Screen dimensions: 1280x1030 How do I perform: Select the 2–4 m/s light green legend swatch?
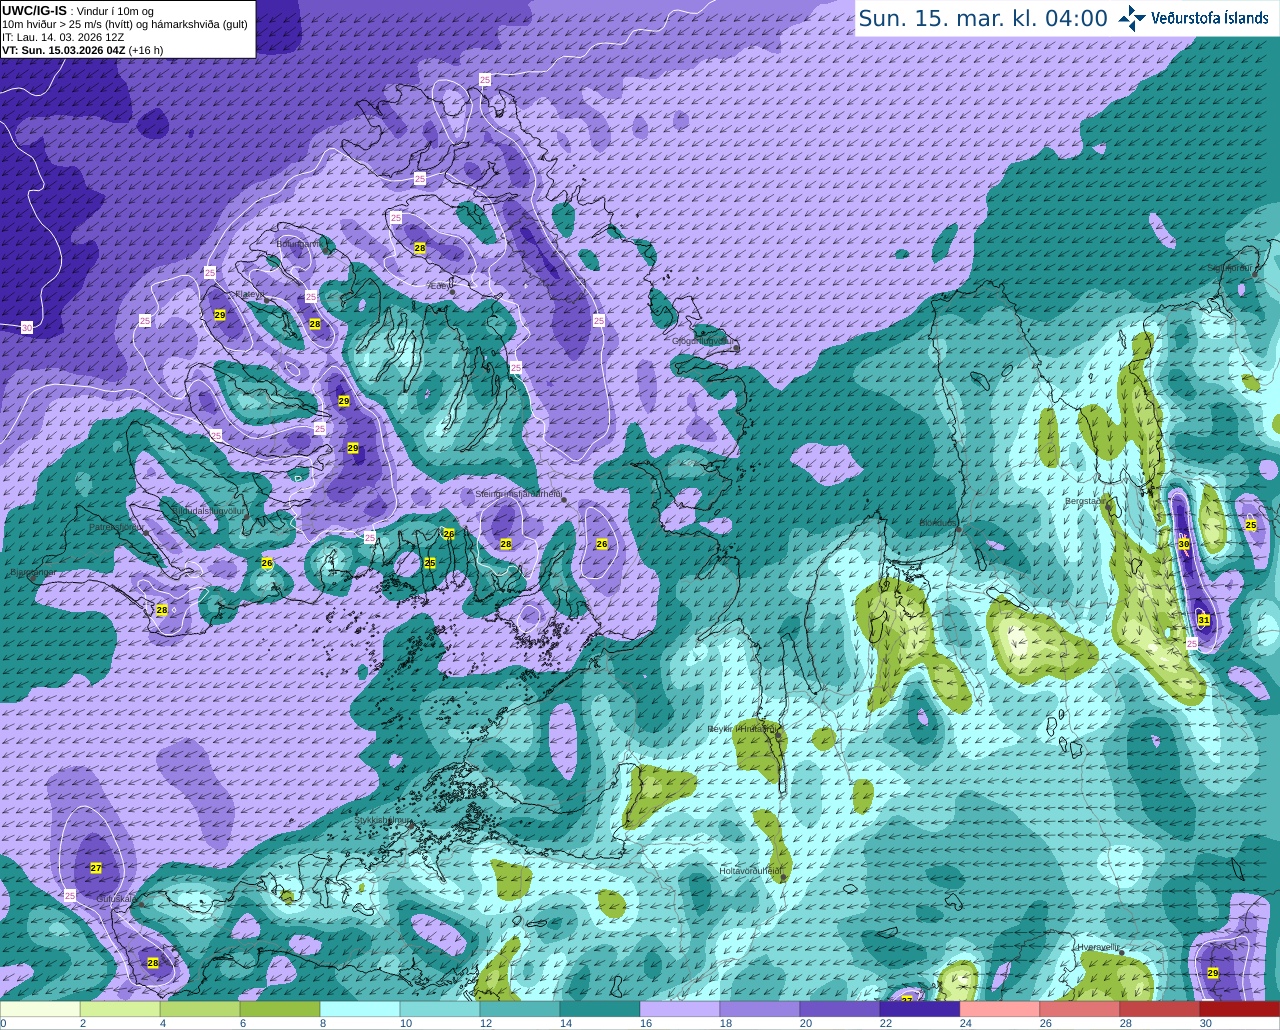(120, 1008)
